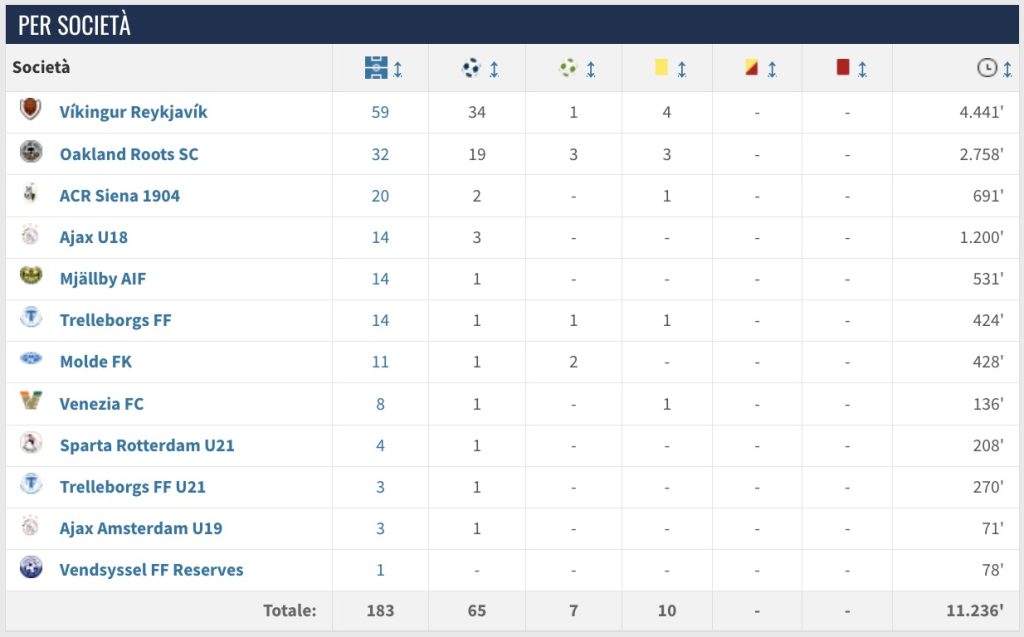Click Ajax U18's 14 appearances link

click(x=380, y=238)
